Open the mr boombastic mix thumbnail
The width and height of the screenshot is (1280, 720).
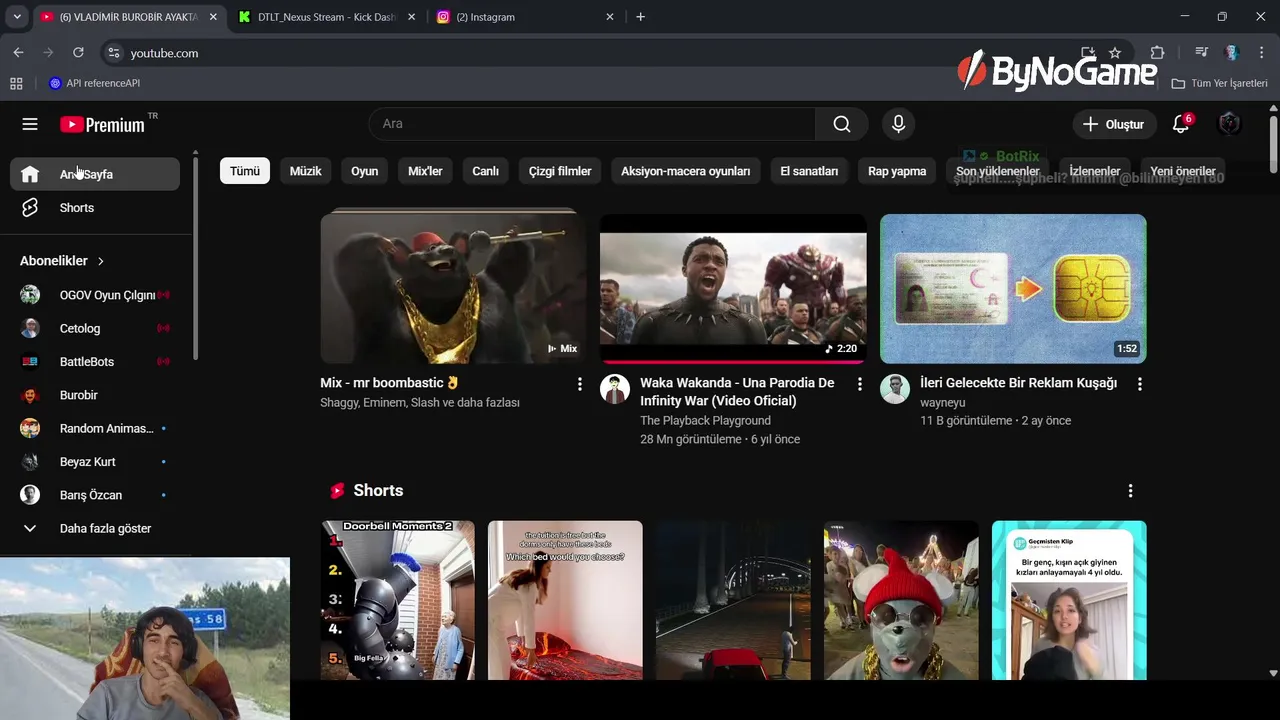453,288
